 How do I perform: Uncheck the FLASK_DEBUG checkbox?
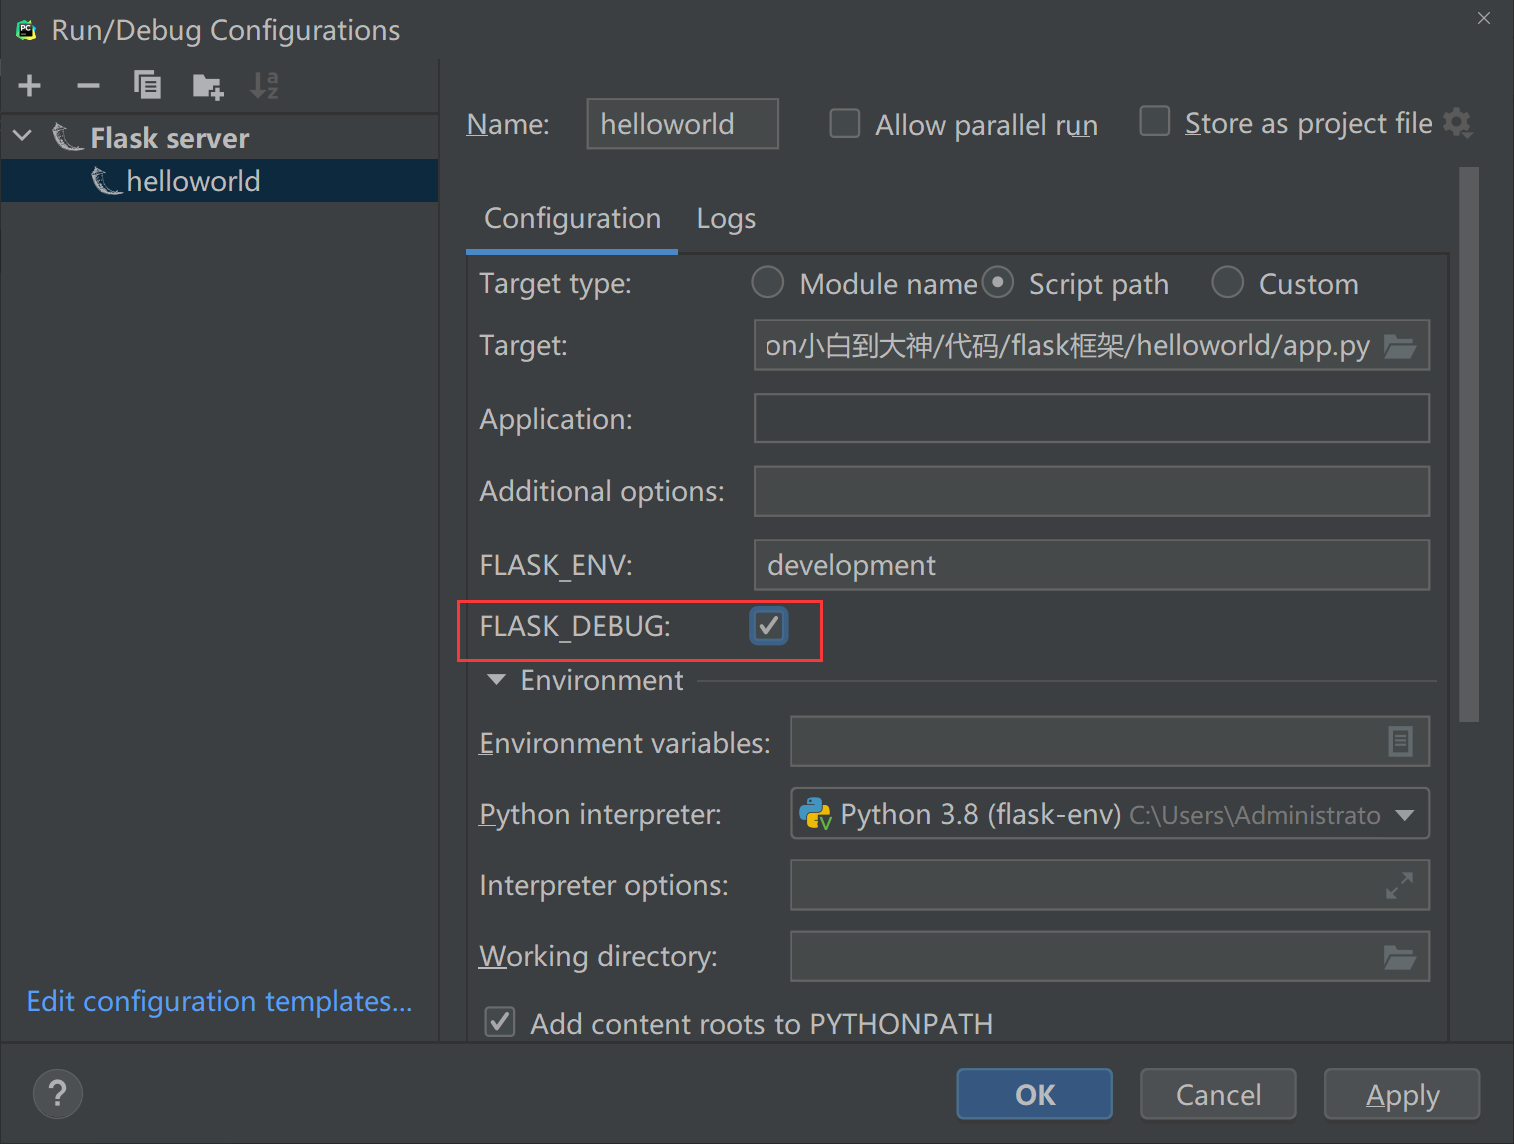tap(768, 626)
